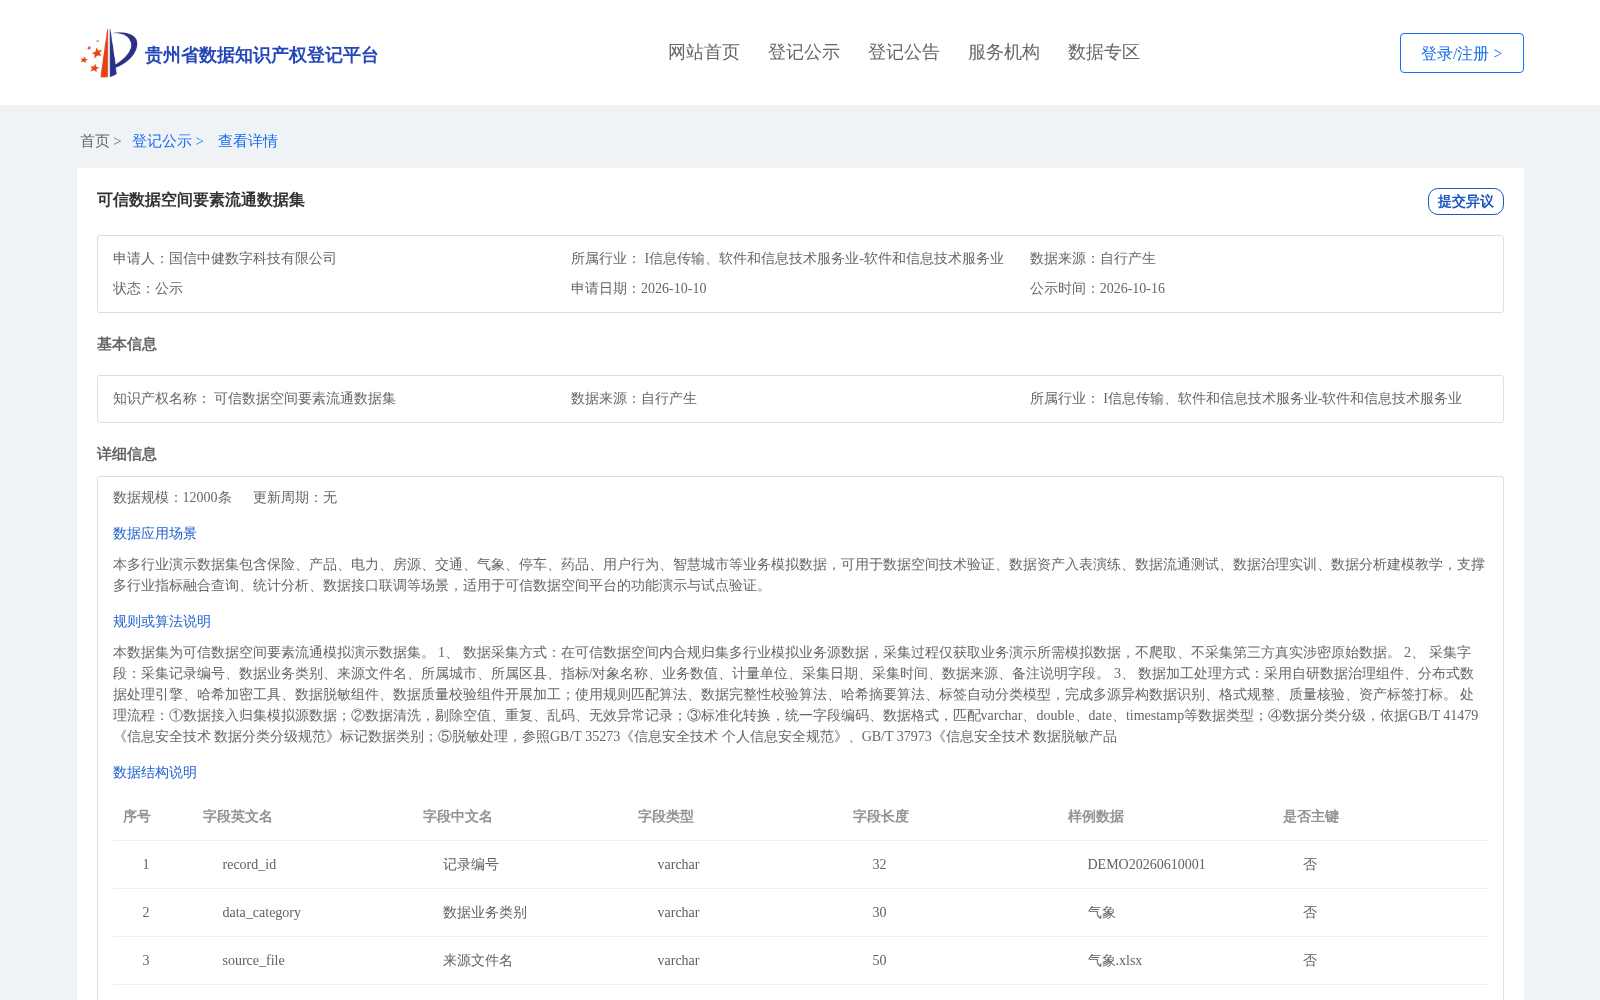
Task: Open 网站首页 in the navigation
Action: point(704,52)
